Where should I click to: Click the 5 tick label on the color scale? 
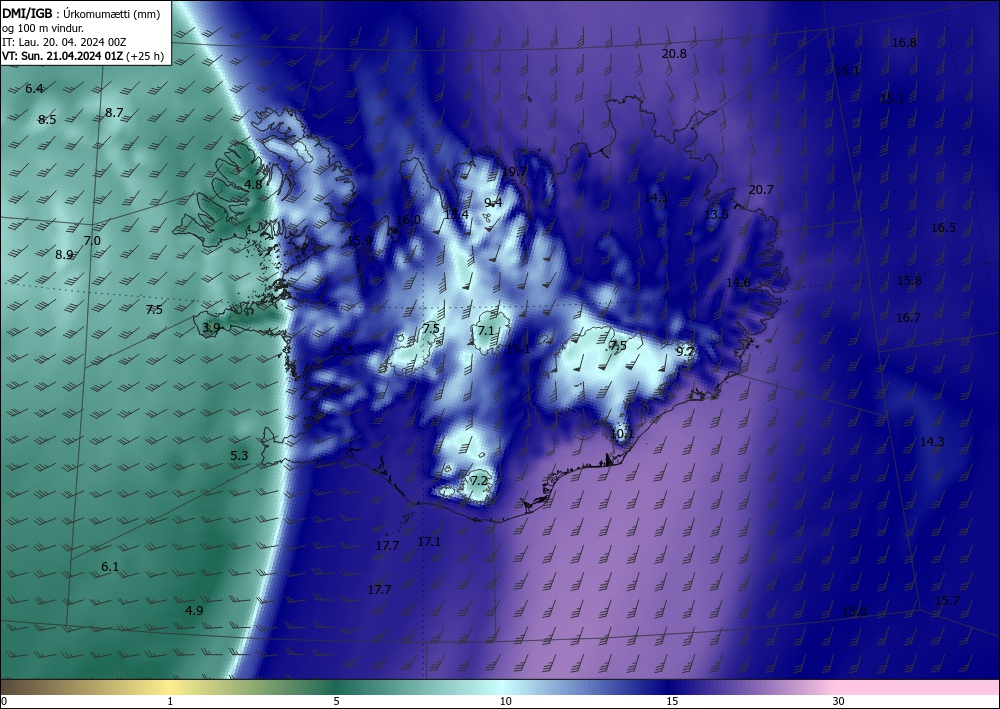336,701
